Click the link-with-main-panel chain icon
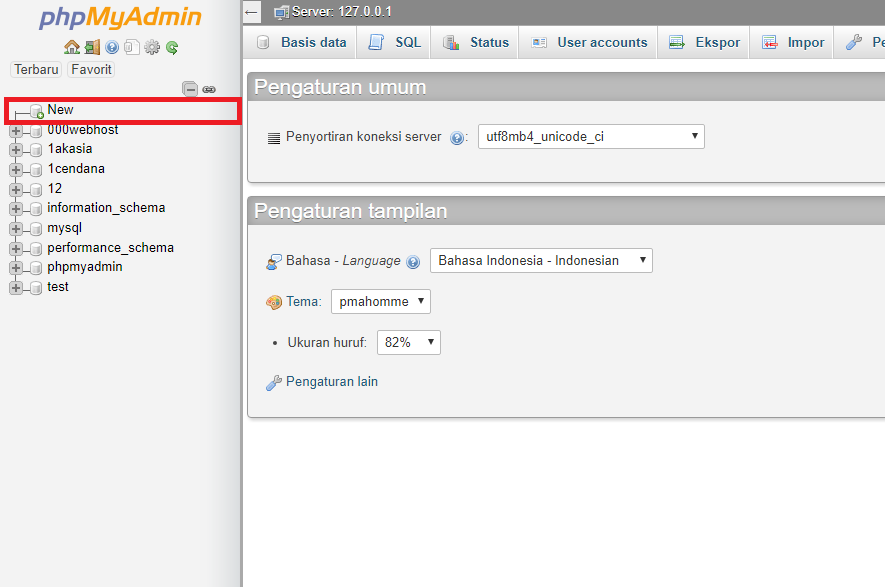Screen dimensions: 885x587 click(x=209, y=89)
